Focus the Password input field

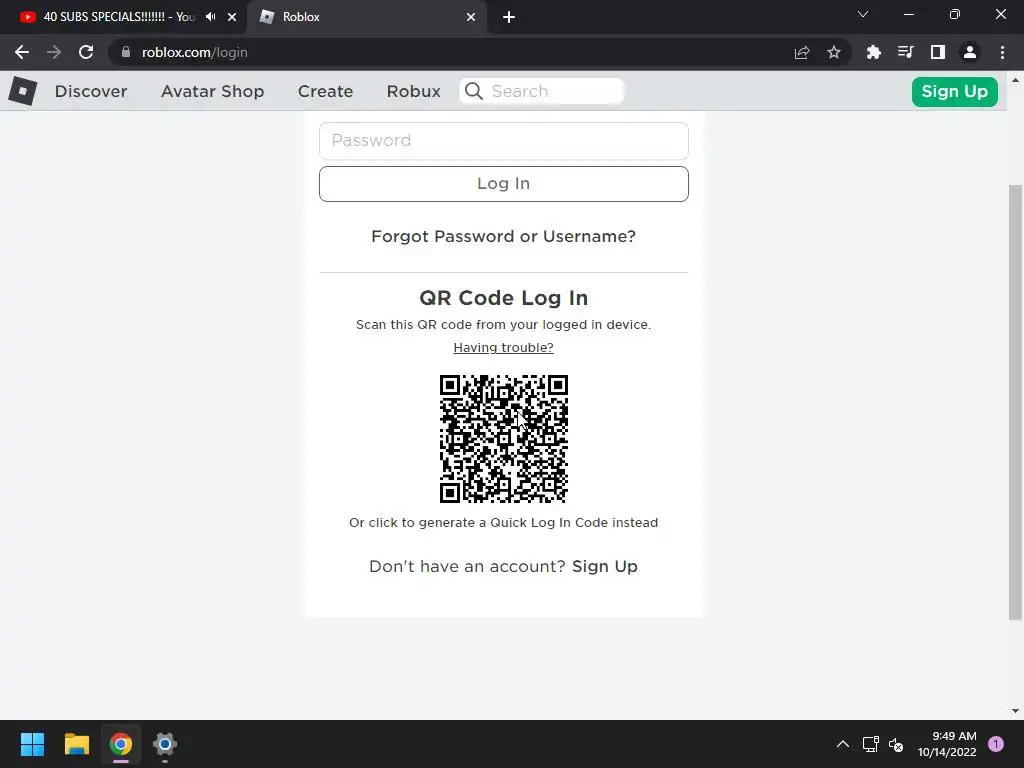coord(504,140)
